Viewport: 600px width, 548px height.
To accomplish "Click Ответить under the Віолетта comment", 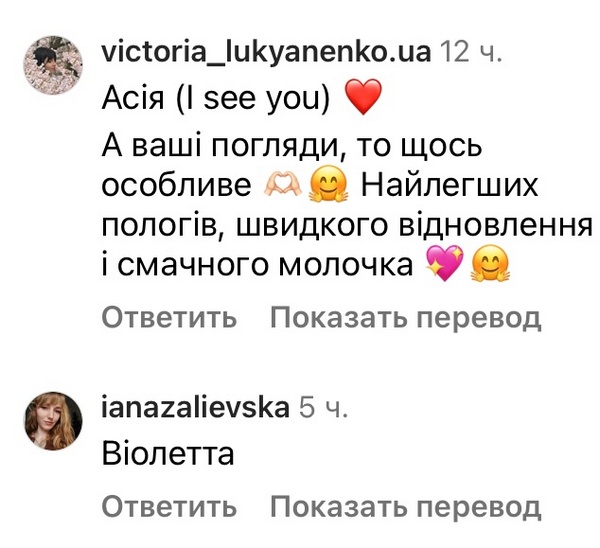I will (169, 506).
